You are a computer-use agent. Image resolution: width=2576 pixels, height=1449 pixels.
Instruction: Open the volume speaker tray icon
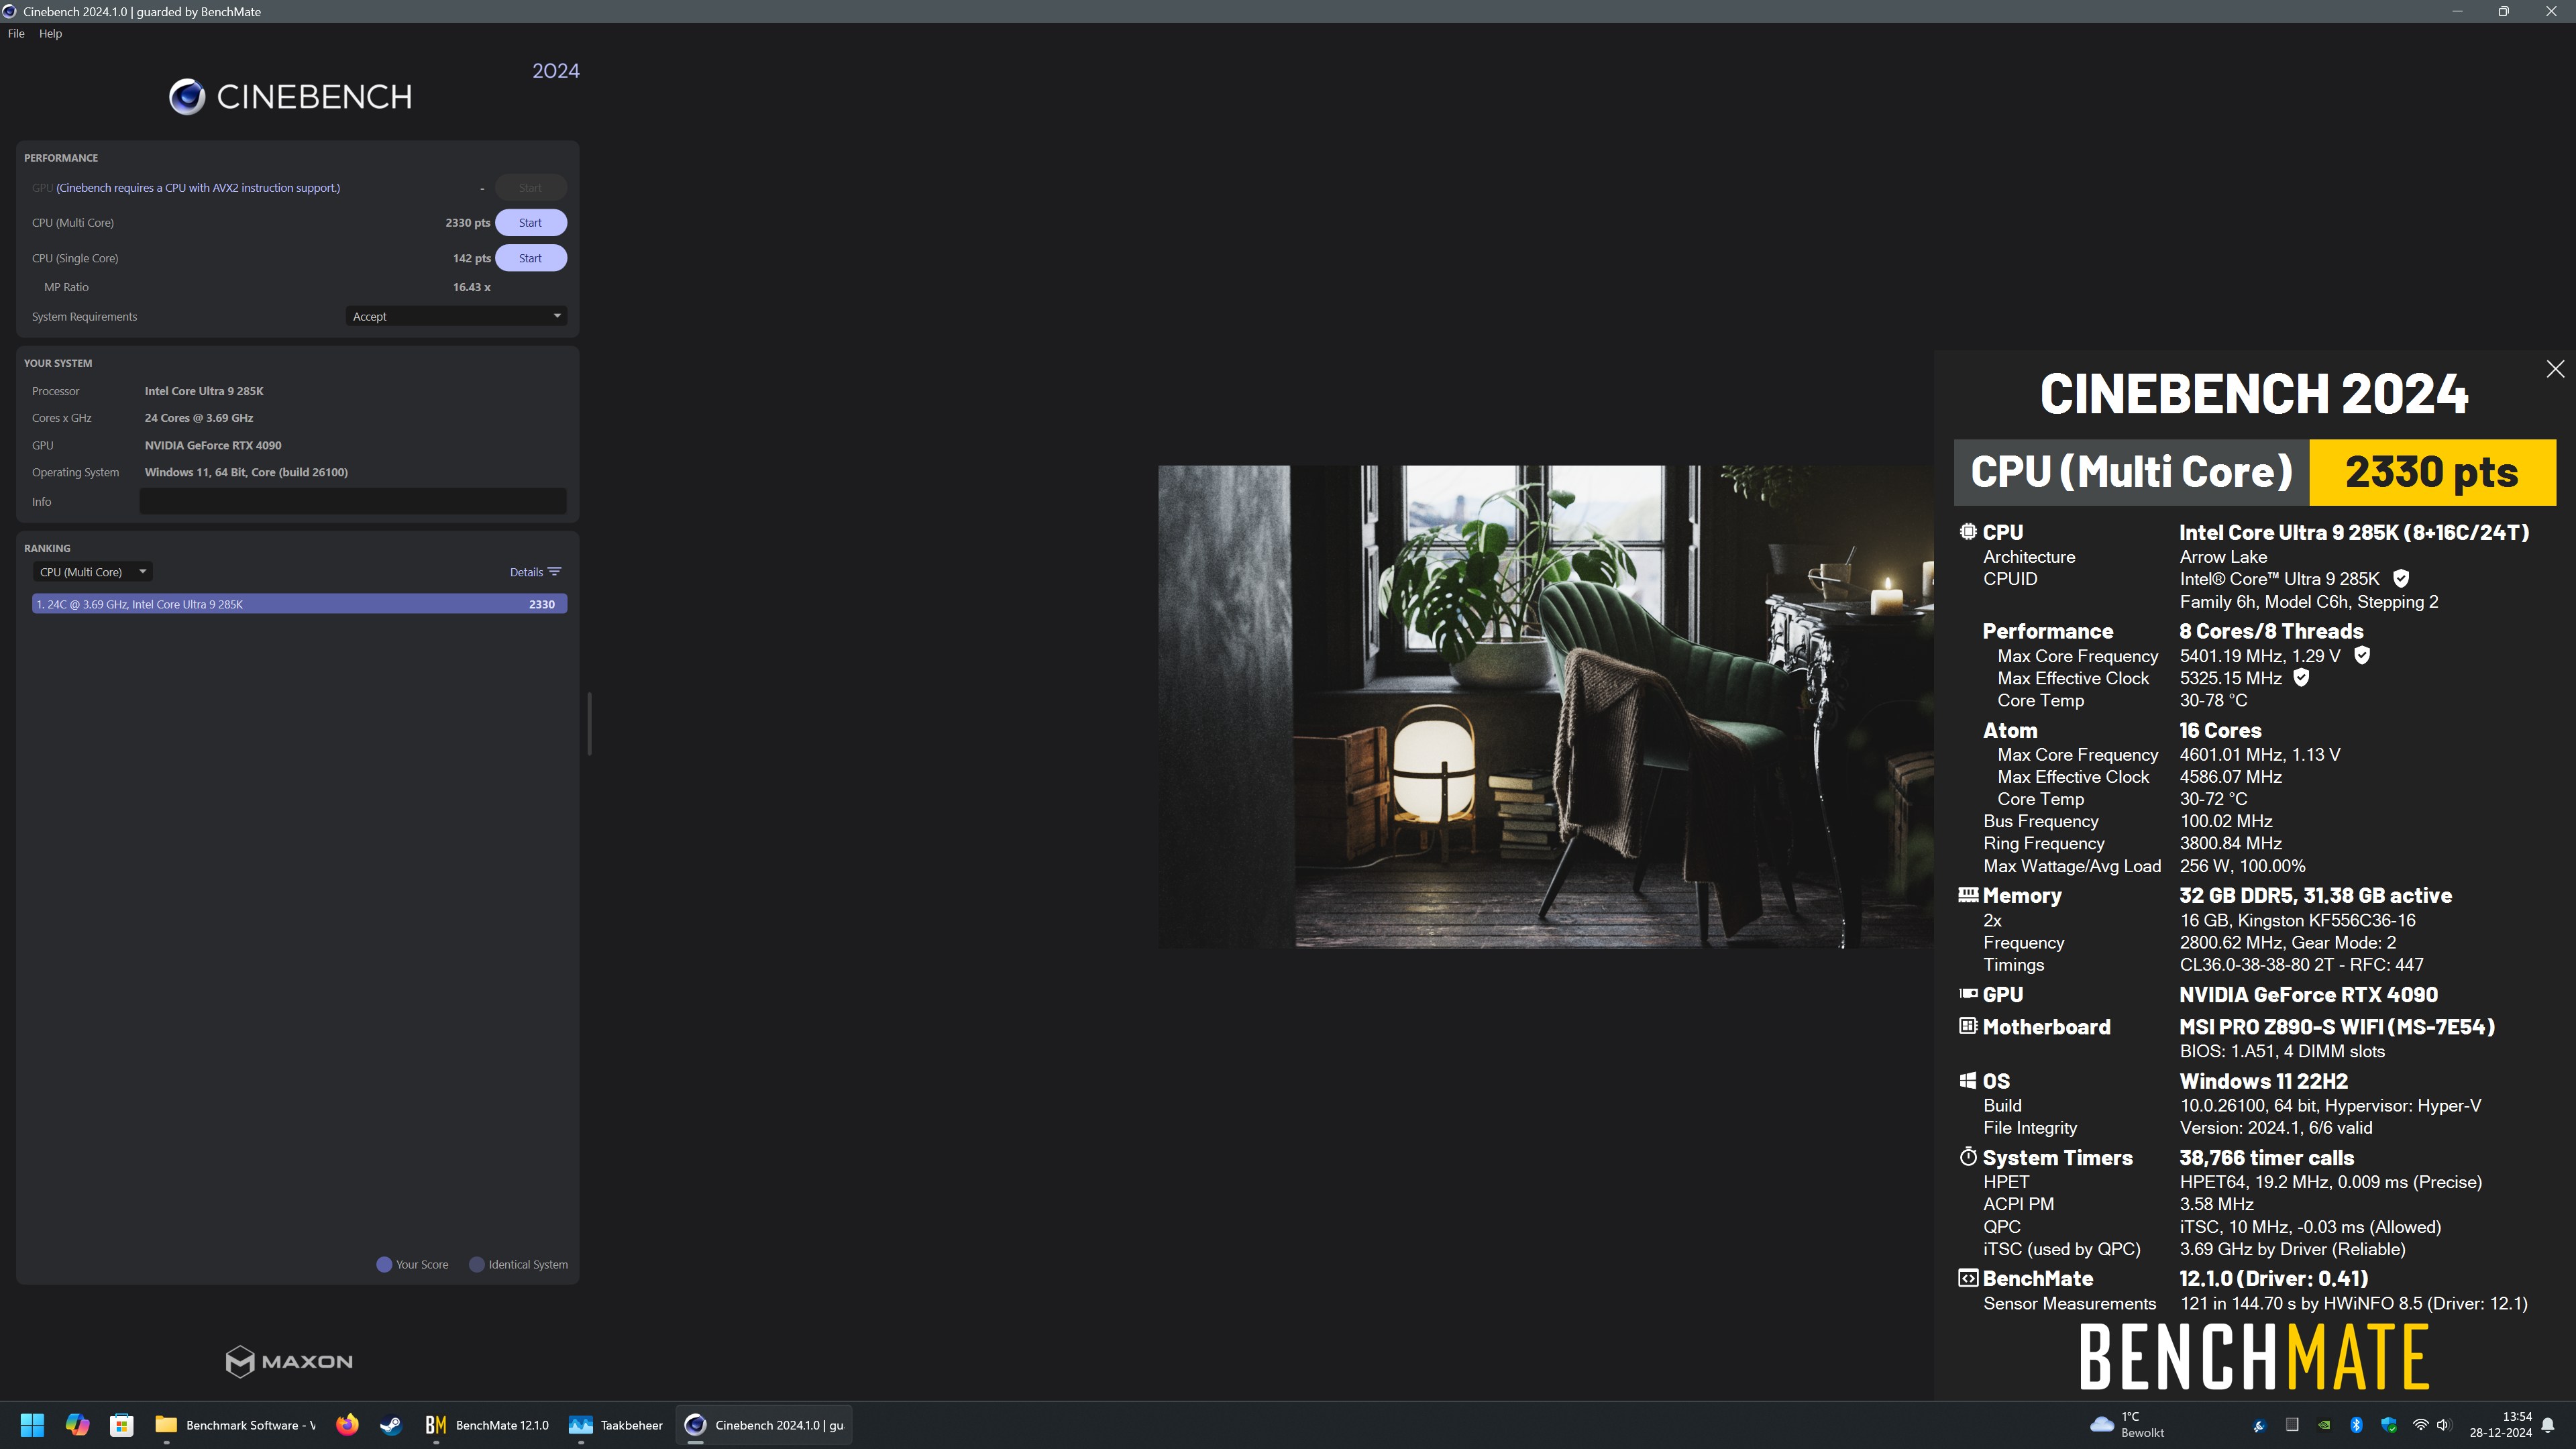tap(2443, 1425)
